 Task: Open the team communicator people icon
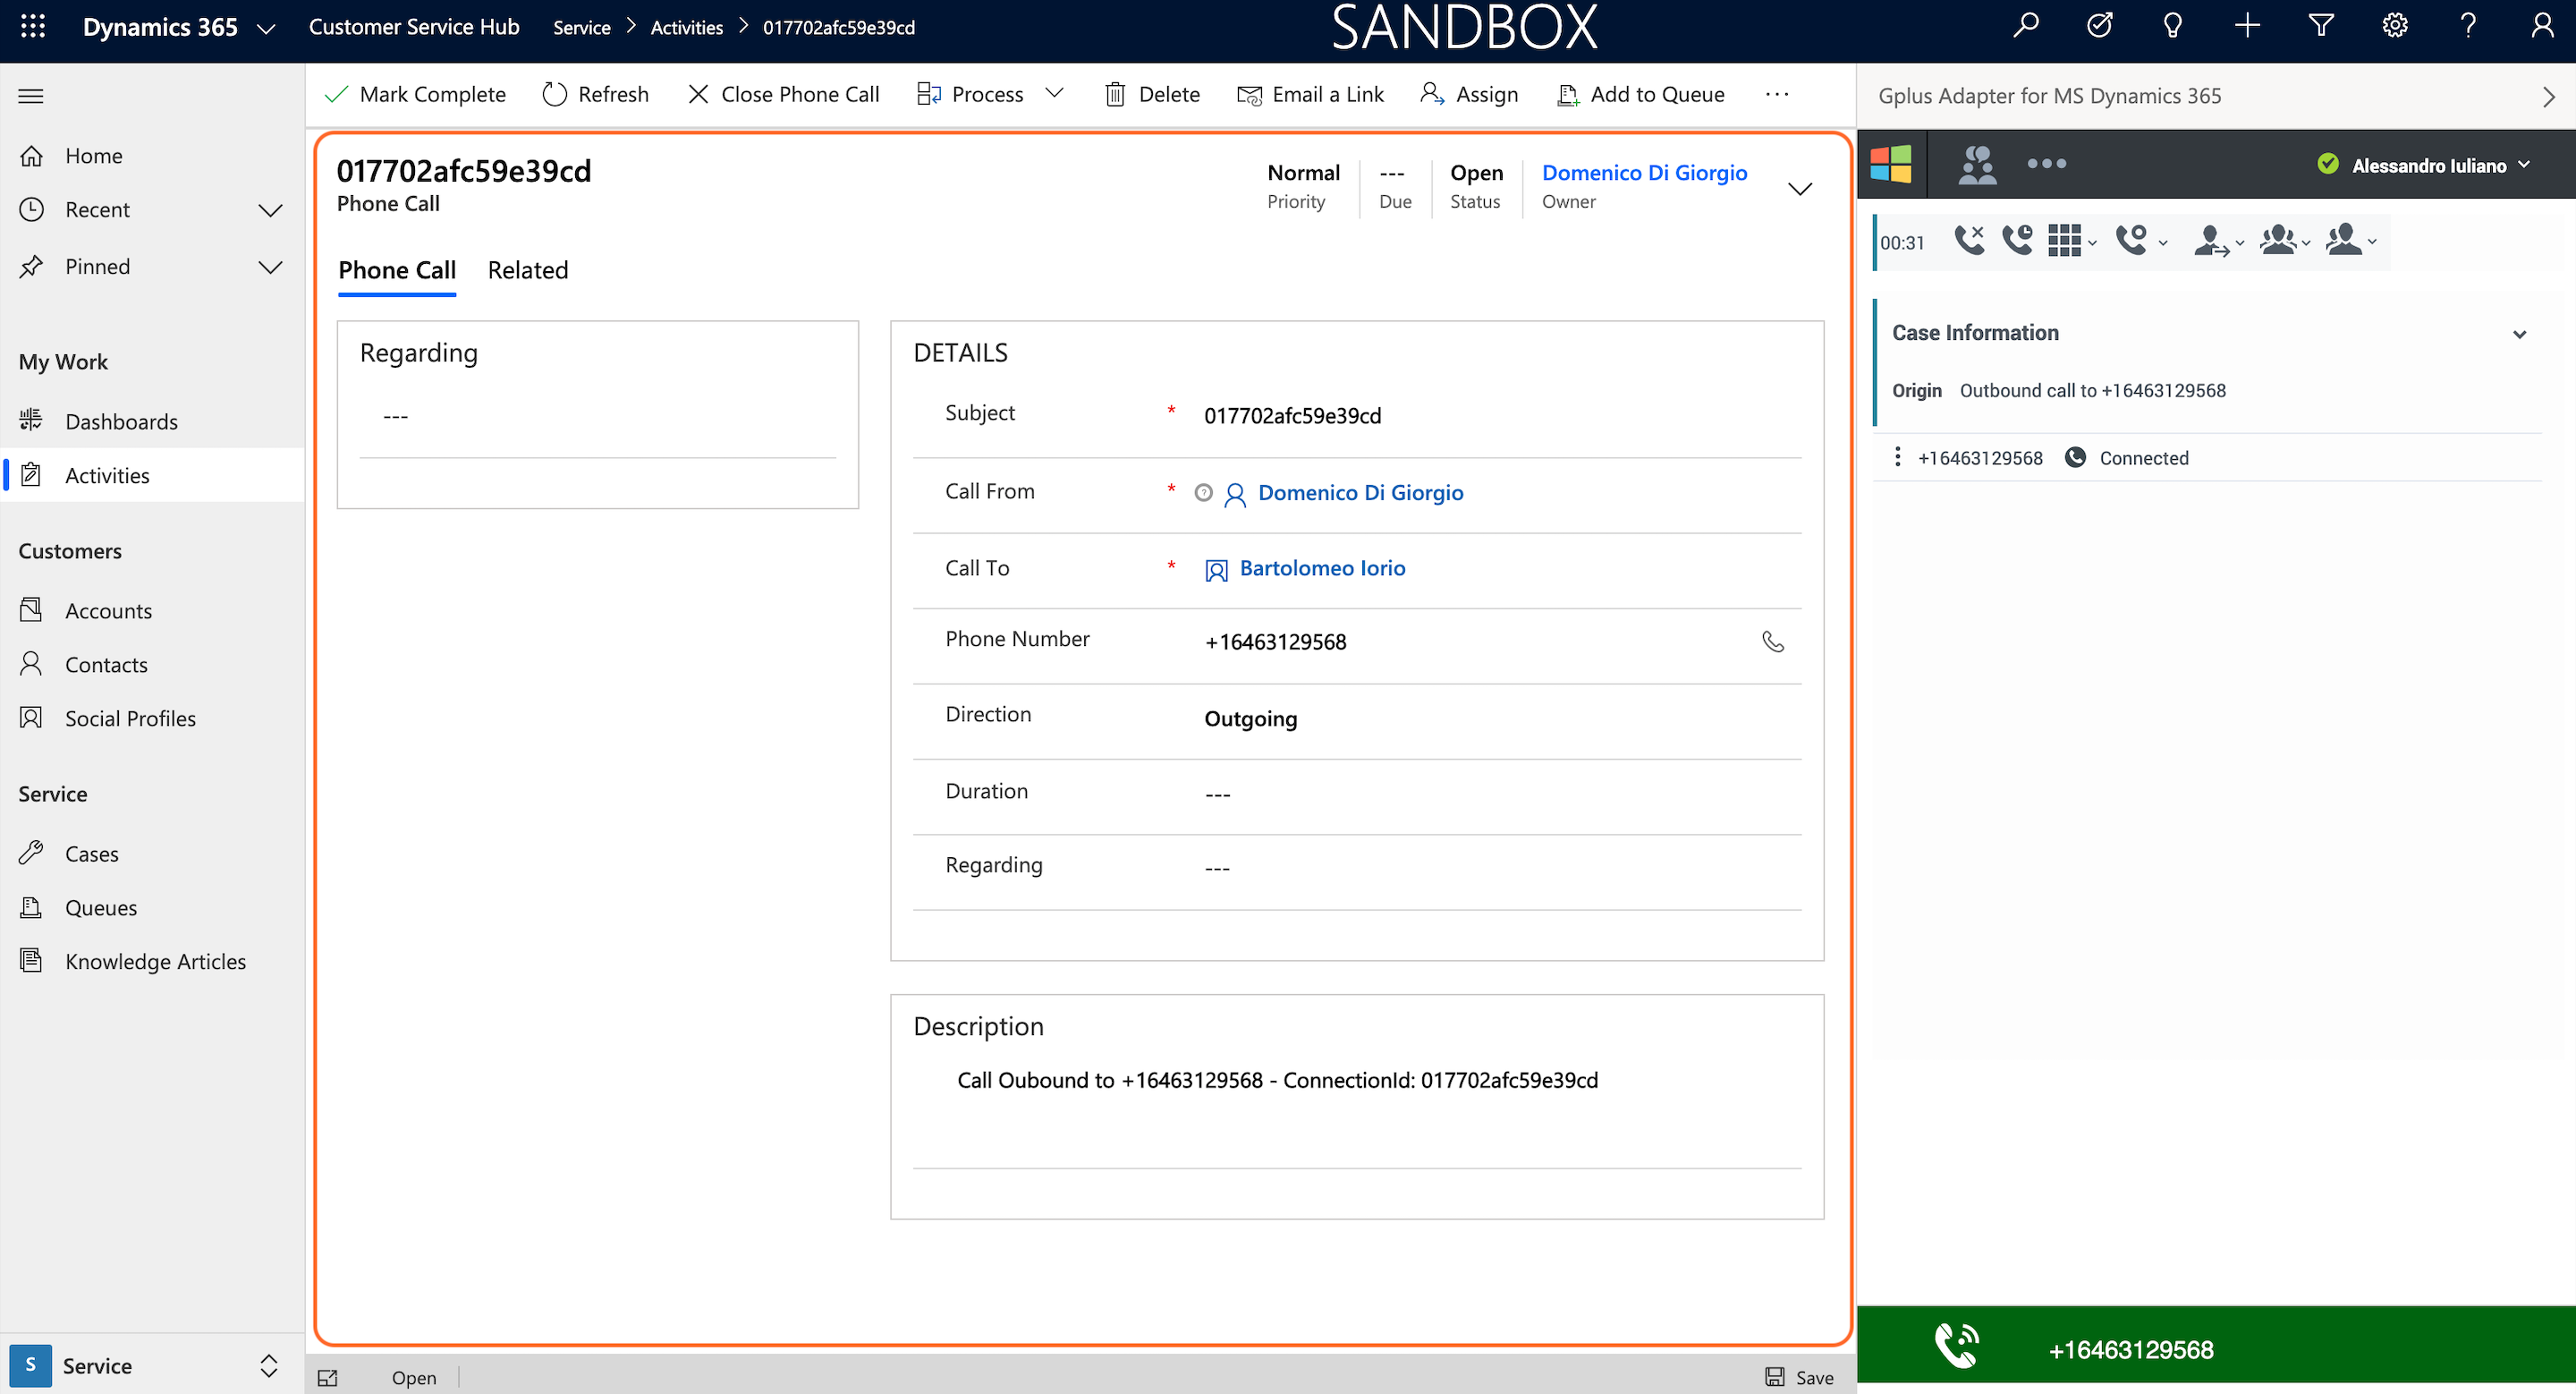(x=1977, y=164)
